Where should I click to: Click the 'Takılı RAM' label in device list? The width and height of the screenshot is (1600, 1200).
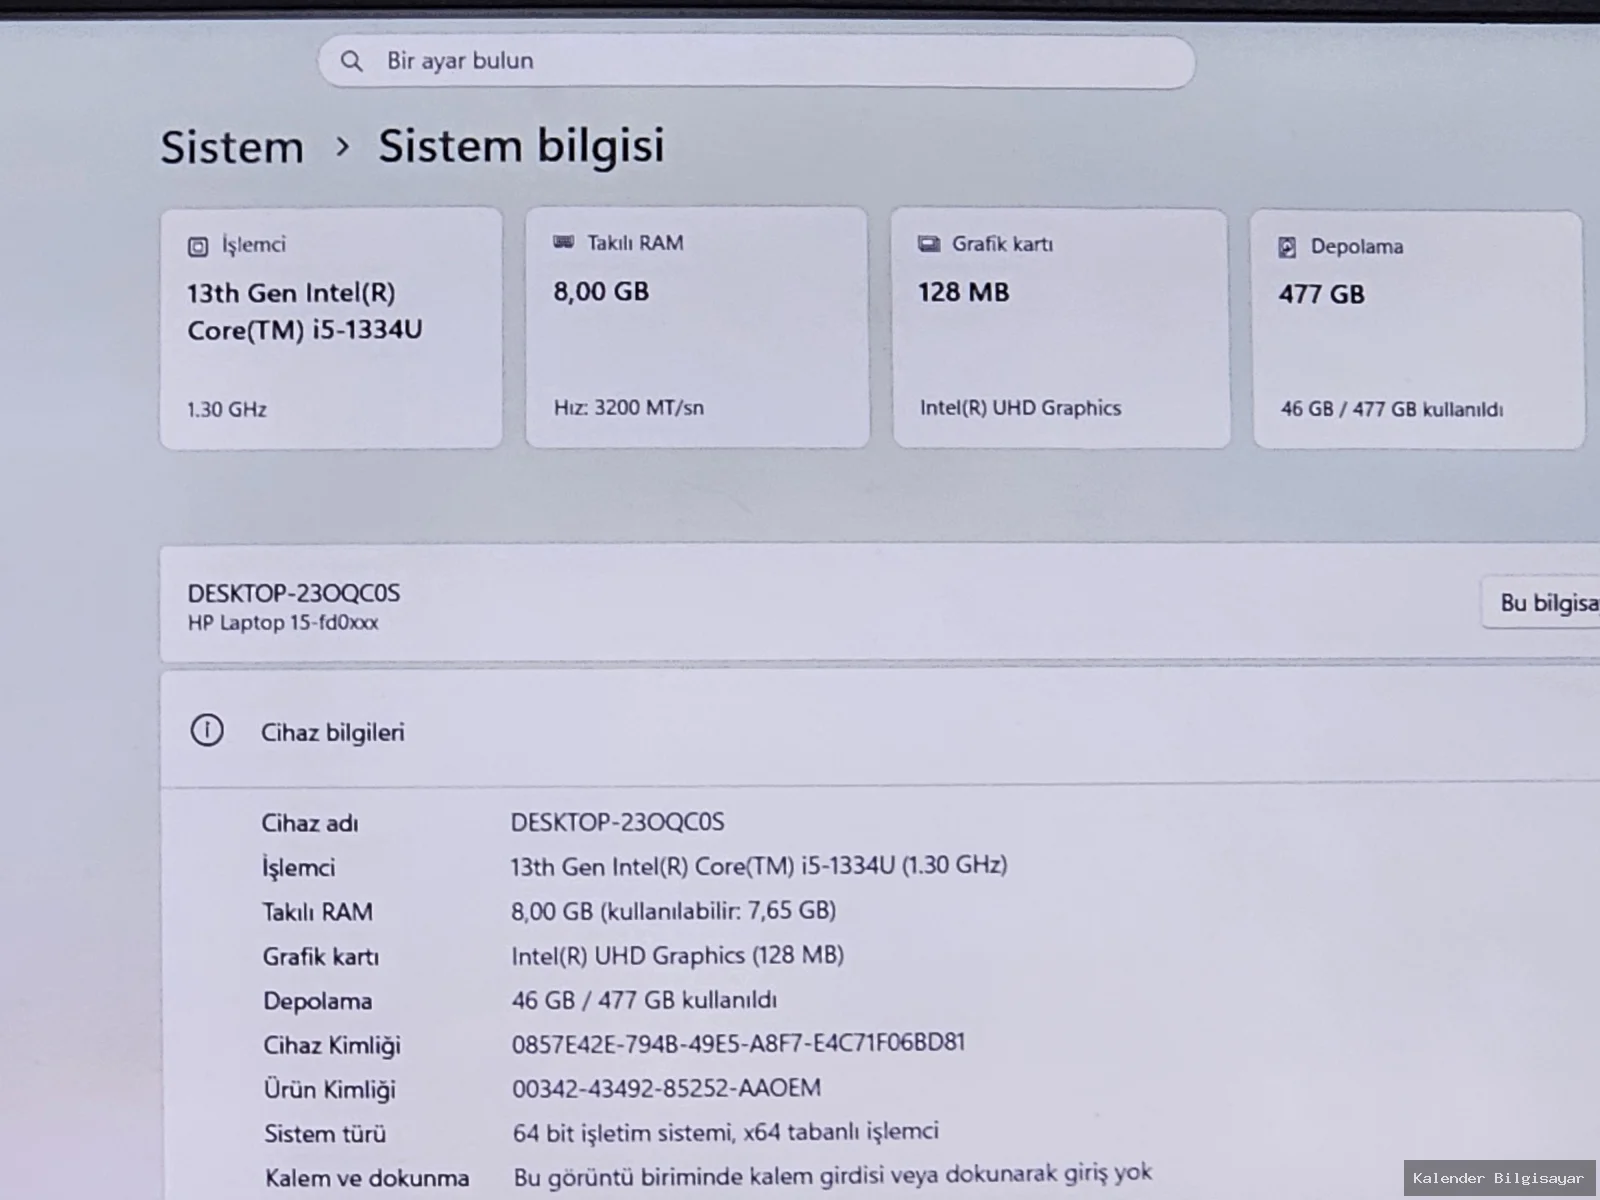click(318, 912)
